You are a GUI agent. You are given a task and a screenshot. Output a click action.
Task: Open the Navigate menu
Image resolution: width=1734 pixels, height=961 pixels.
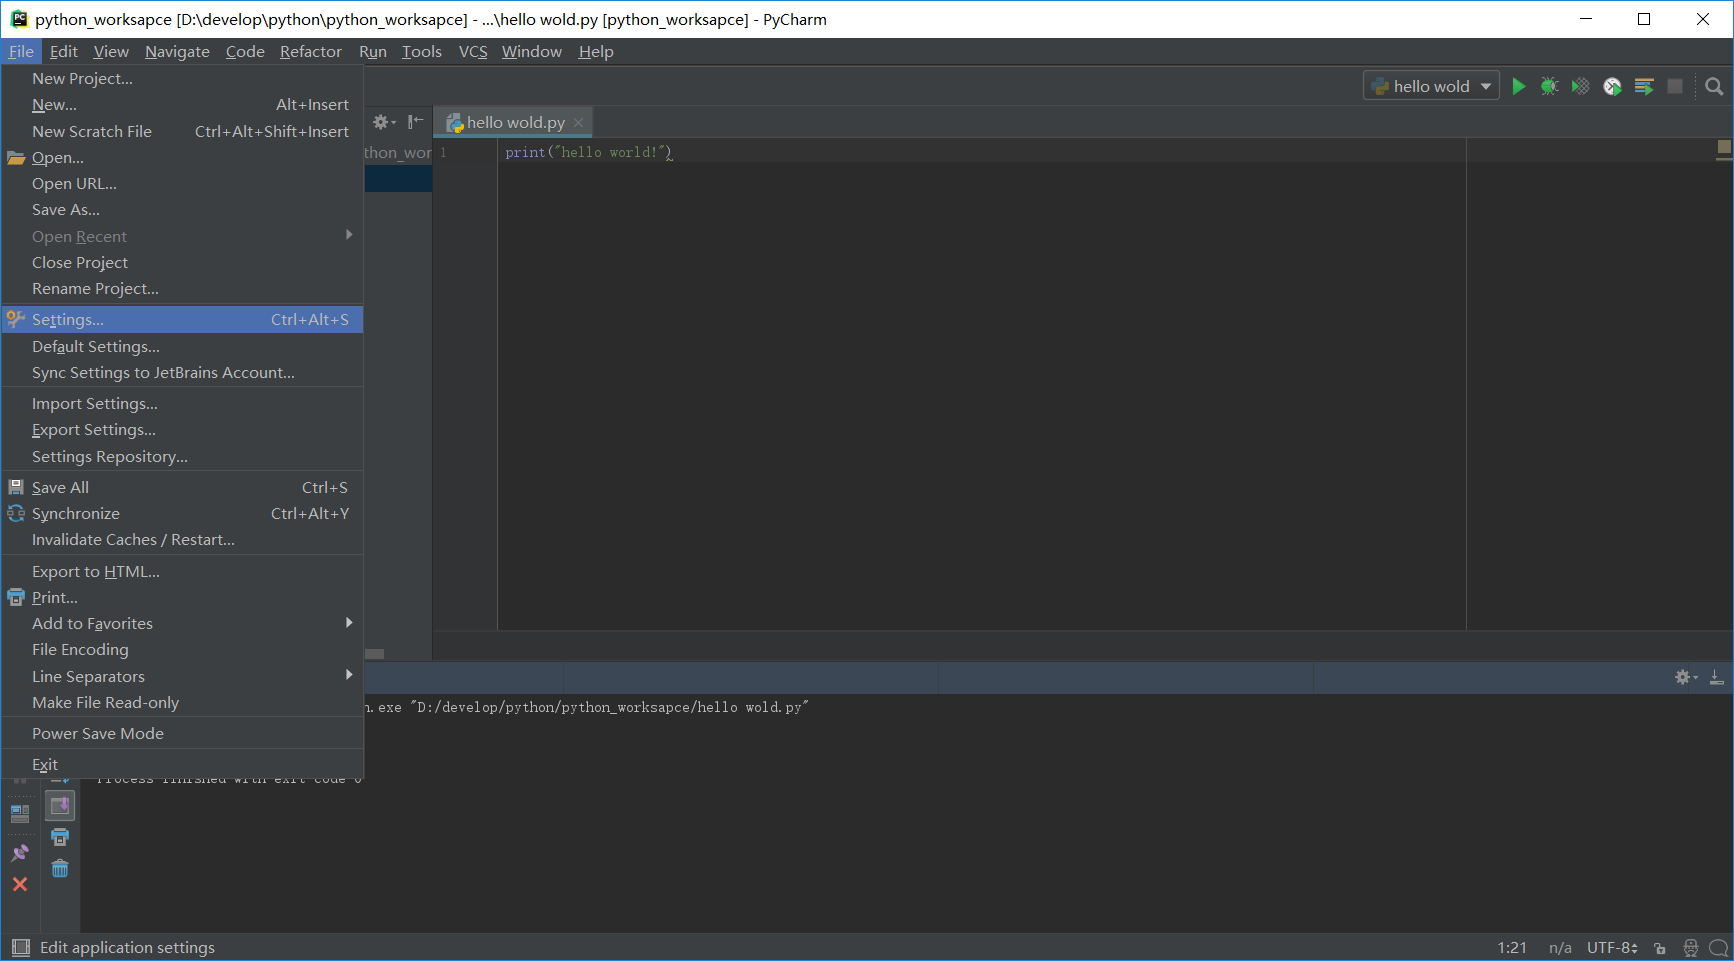[177, 51]
